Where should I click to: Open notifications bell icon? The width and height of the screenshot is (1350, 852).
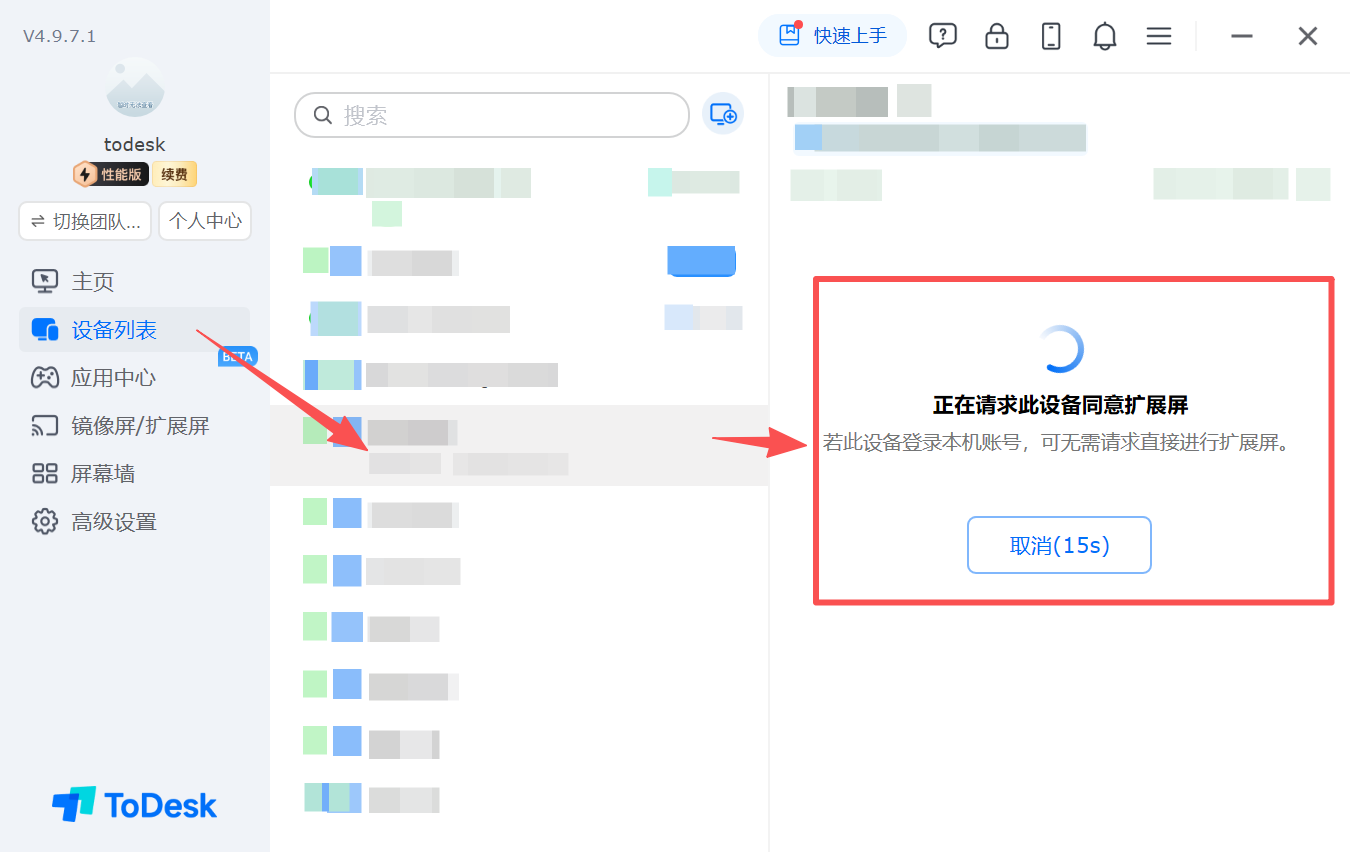tap(1105, 36)
